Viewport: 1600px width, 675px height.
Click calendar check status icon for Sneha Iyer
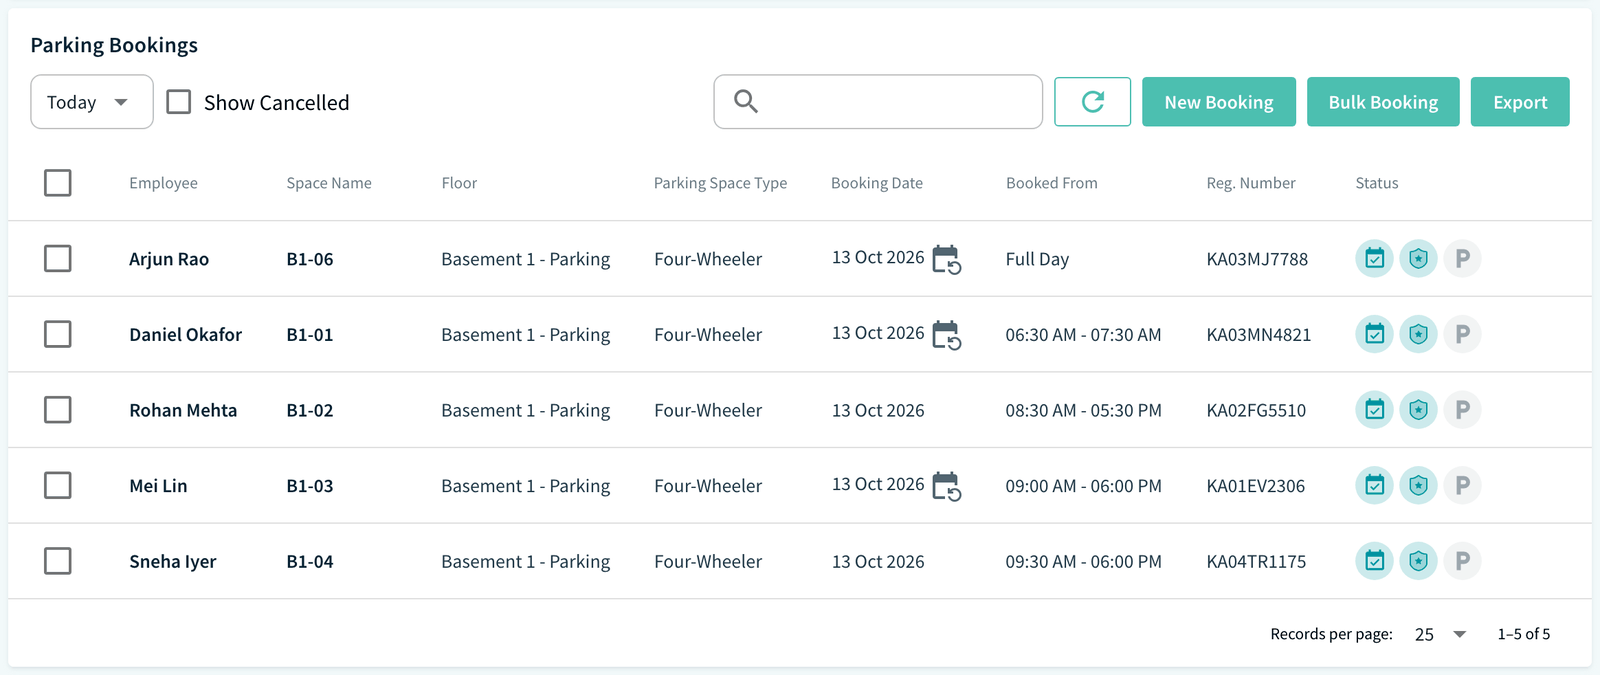coord(1375,561)
